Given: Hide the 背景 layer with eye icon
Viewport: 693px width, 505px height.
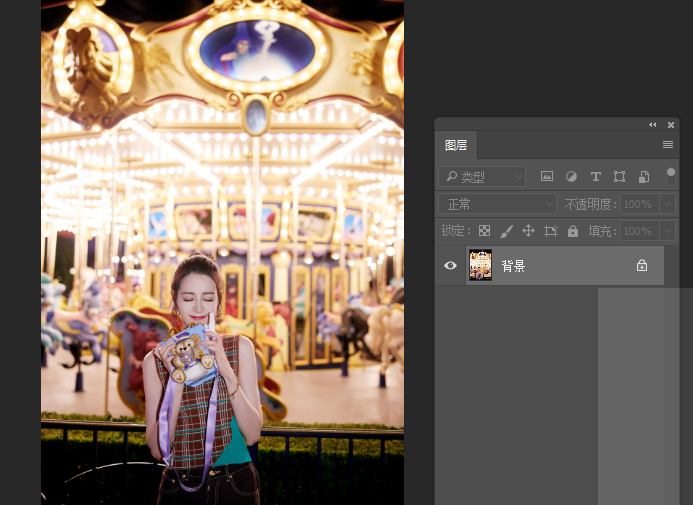Looking at the screenshot, I should click(450, 266).
